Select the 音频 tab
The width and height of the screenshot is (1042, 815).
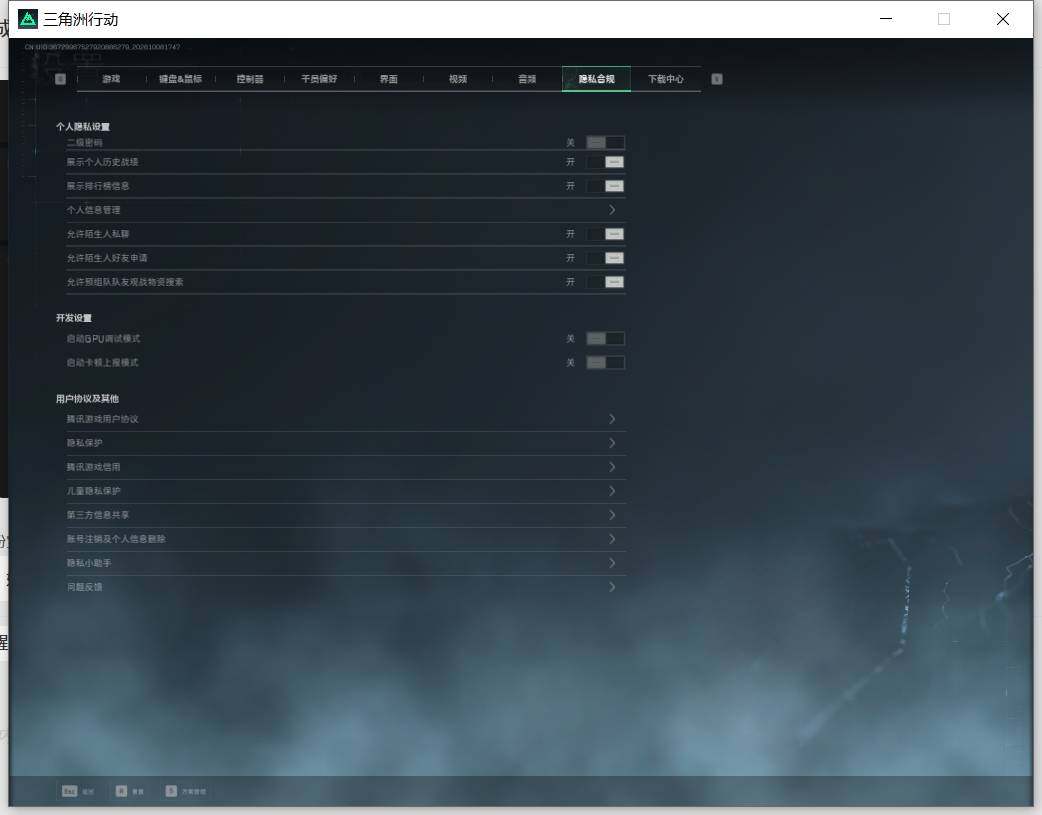pos(527,79)
